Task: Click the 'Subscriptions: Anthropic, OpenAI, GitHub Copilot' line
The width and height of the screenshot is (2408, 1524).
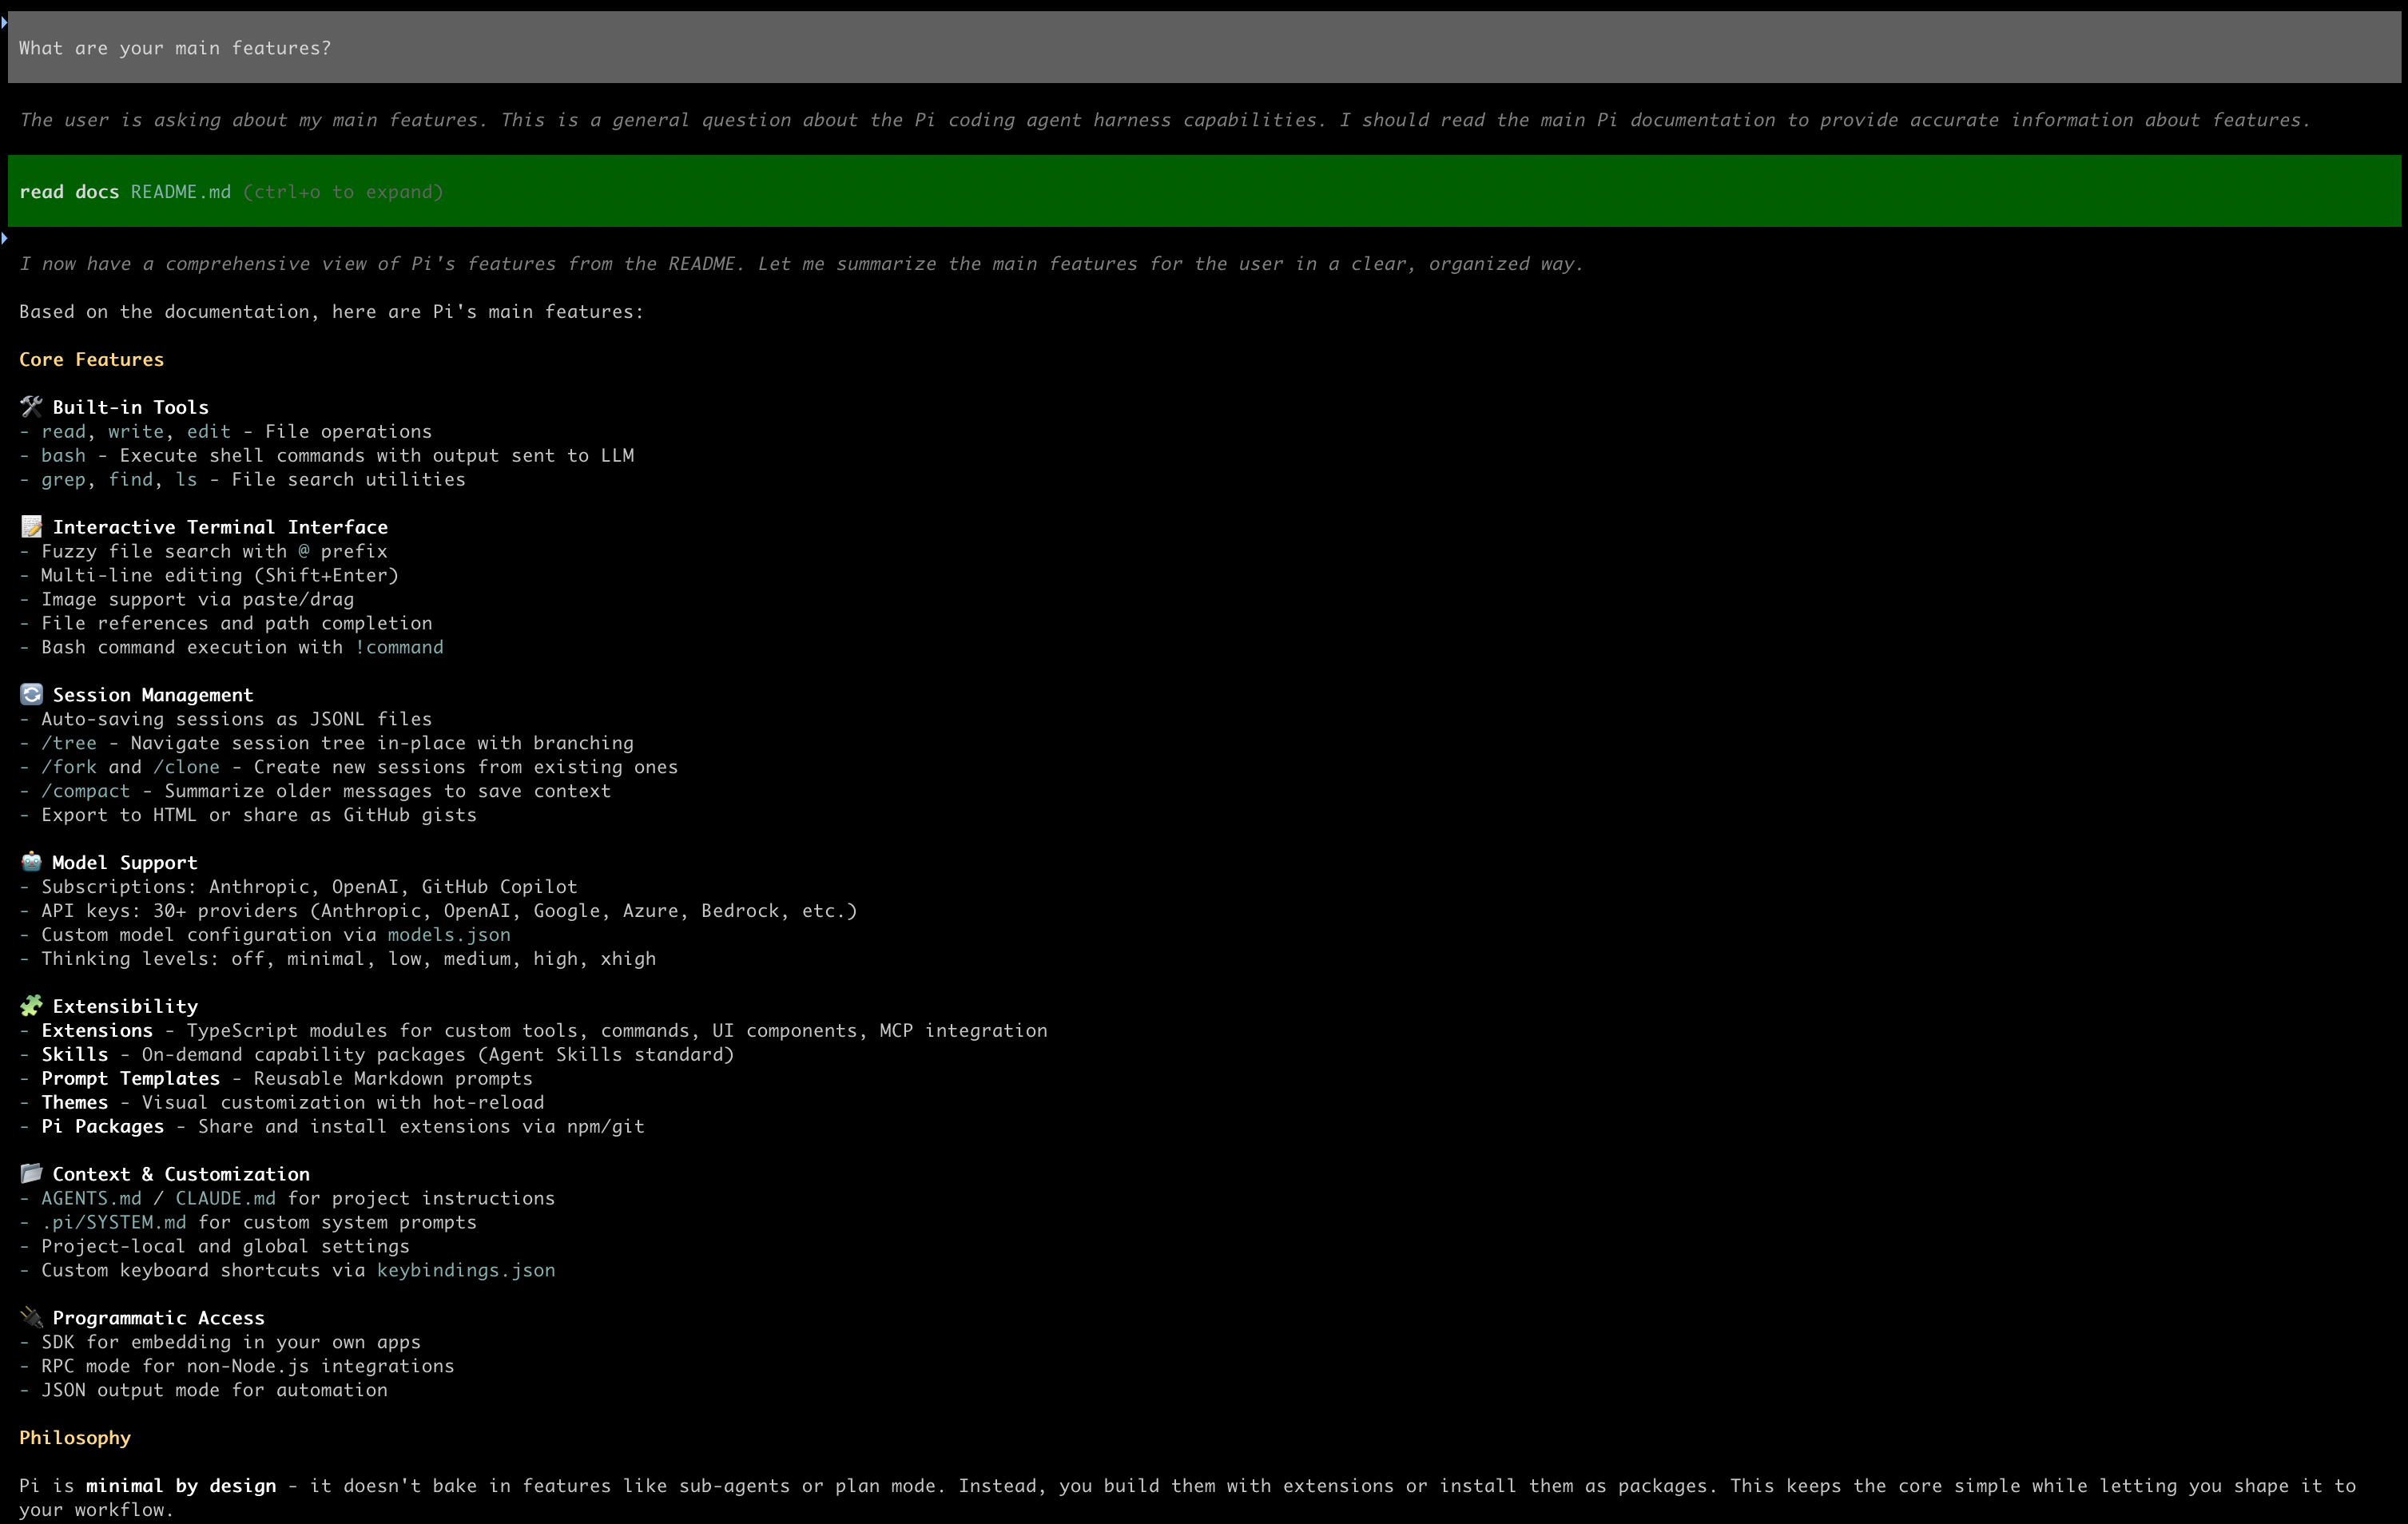Action: click(309, 886)
